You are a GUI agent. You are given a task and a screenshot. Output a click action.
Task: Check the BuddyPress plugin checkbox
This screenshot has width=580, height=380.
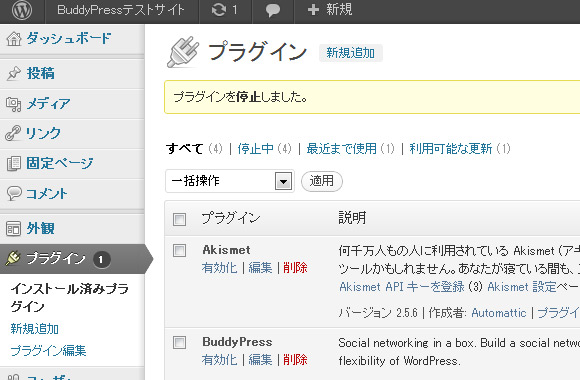(x=179, y=342)
